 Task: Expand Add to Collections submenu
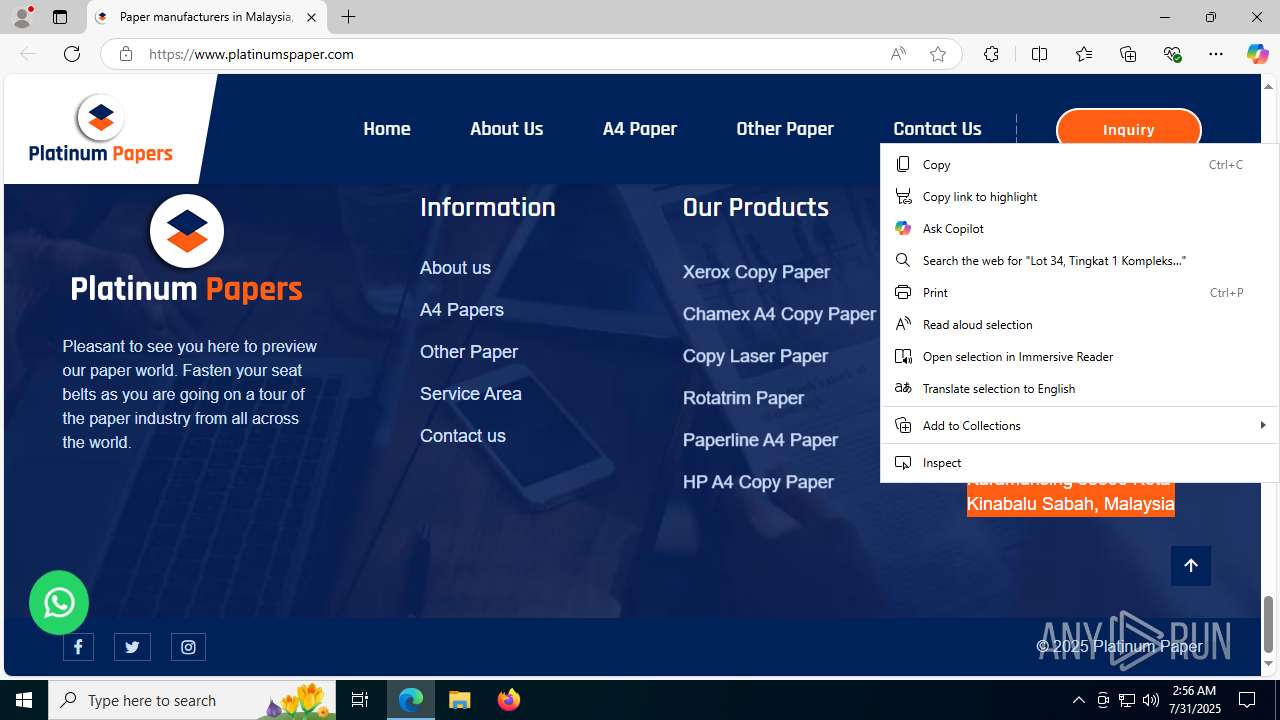click(1080, 425)
